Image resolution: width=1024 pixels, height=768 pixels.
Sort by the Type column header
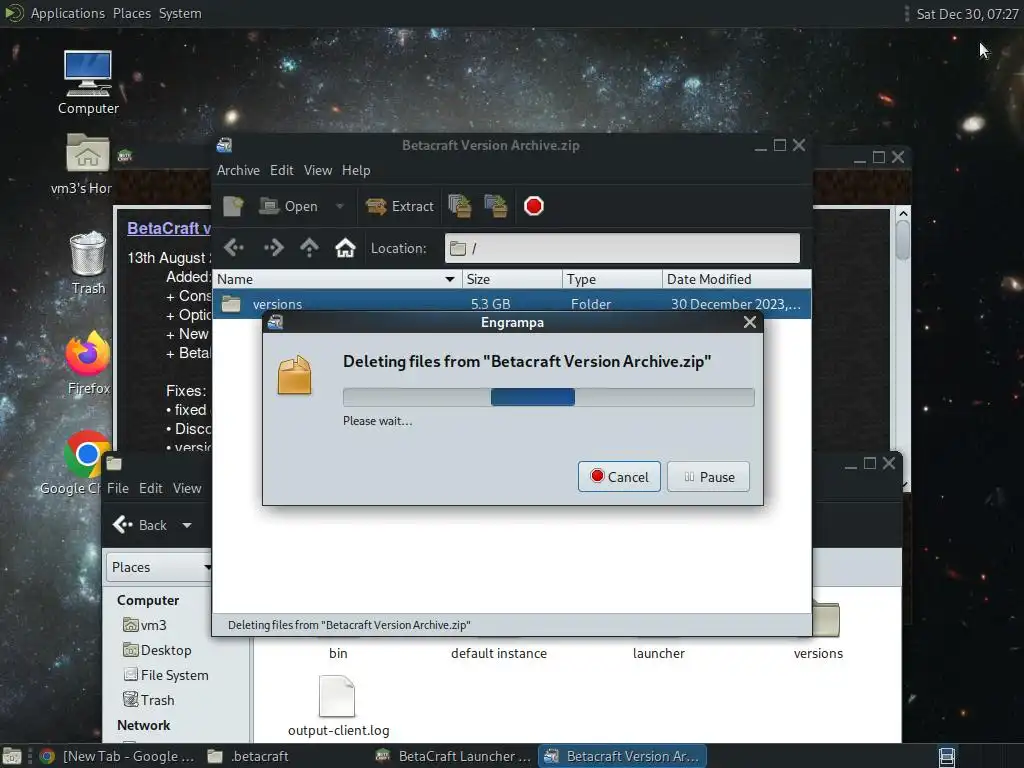tap(612, 280)
